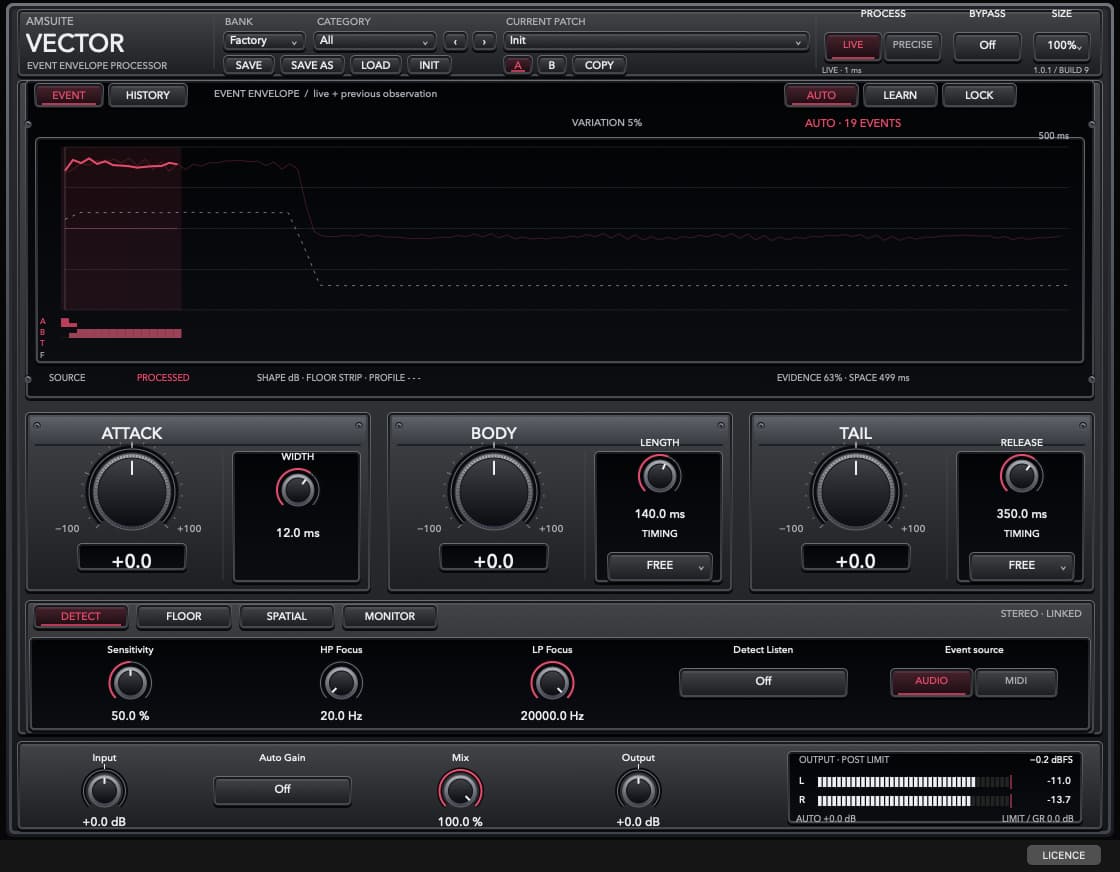Set event source to AUDIO
Screen dimensions: 1120x872
tap(931, 681)
